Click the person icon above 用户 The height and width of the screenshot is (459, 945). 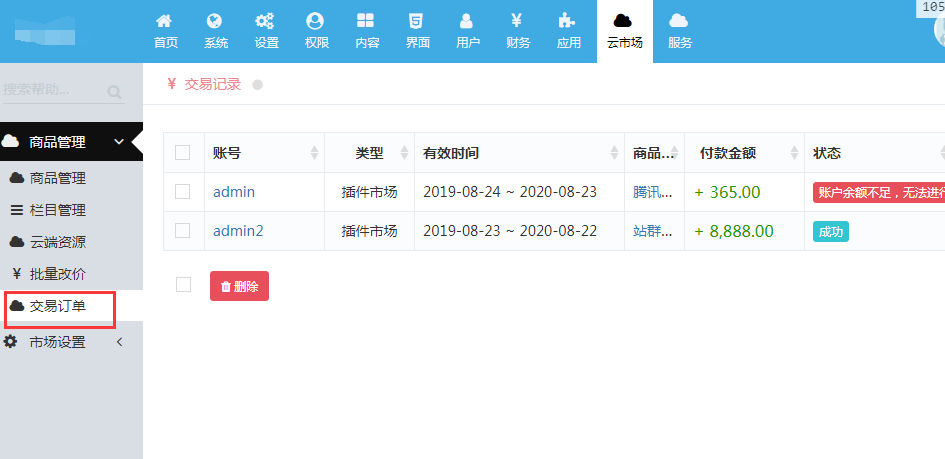click(x=466, y=21)
